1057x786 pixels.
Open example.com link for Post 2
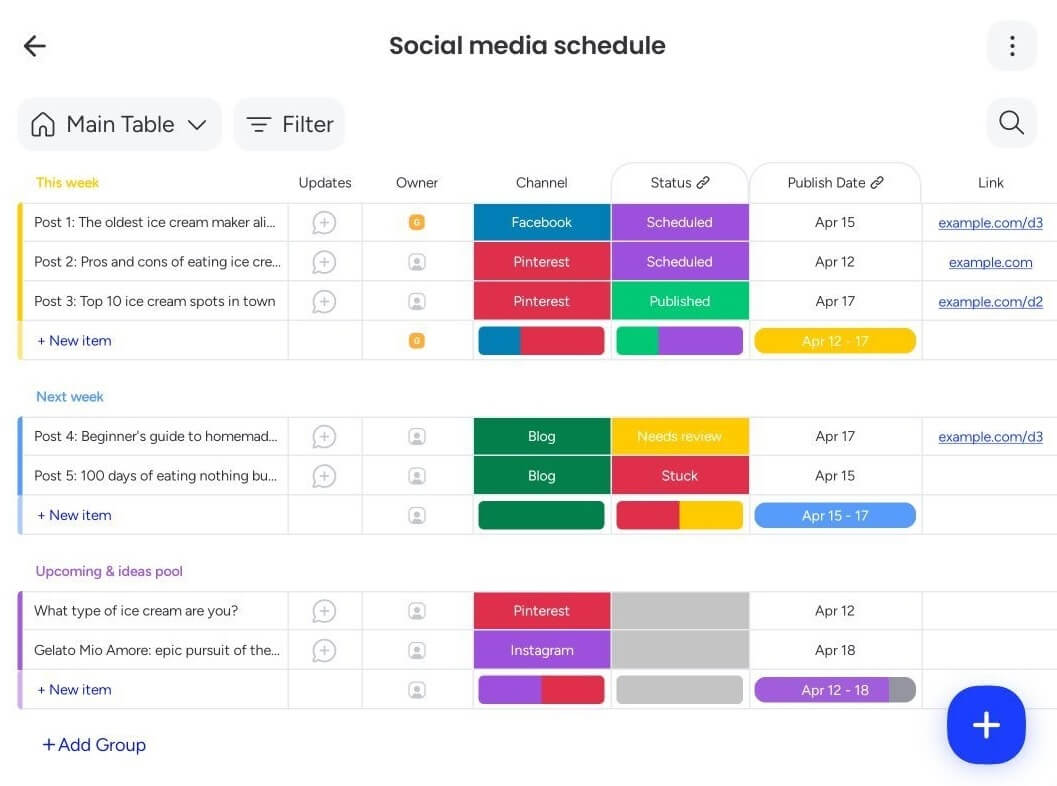(990, 262)
